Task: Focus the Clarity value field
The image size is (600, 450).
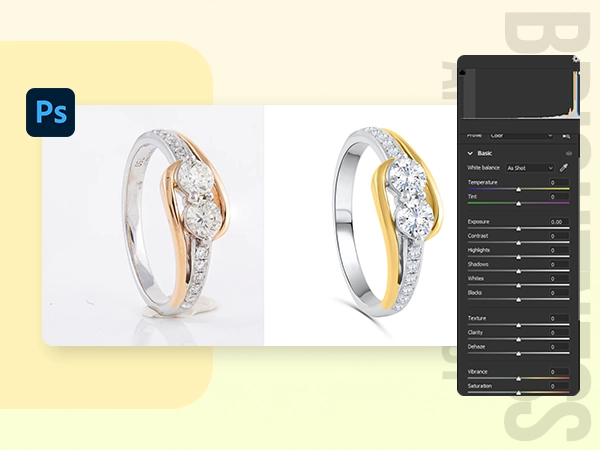Action: click(x=558, y=333)
